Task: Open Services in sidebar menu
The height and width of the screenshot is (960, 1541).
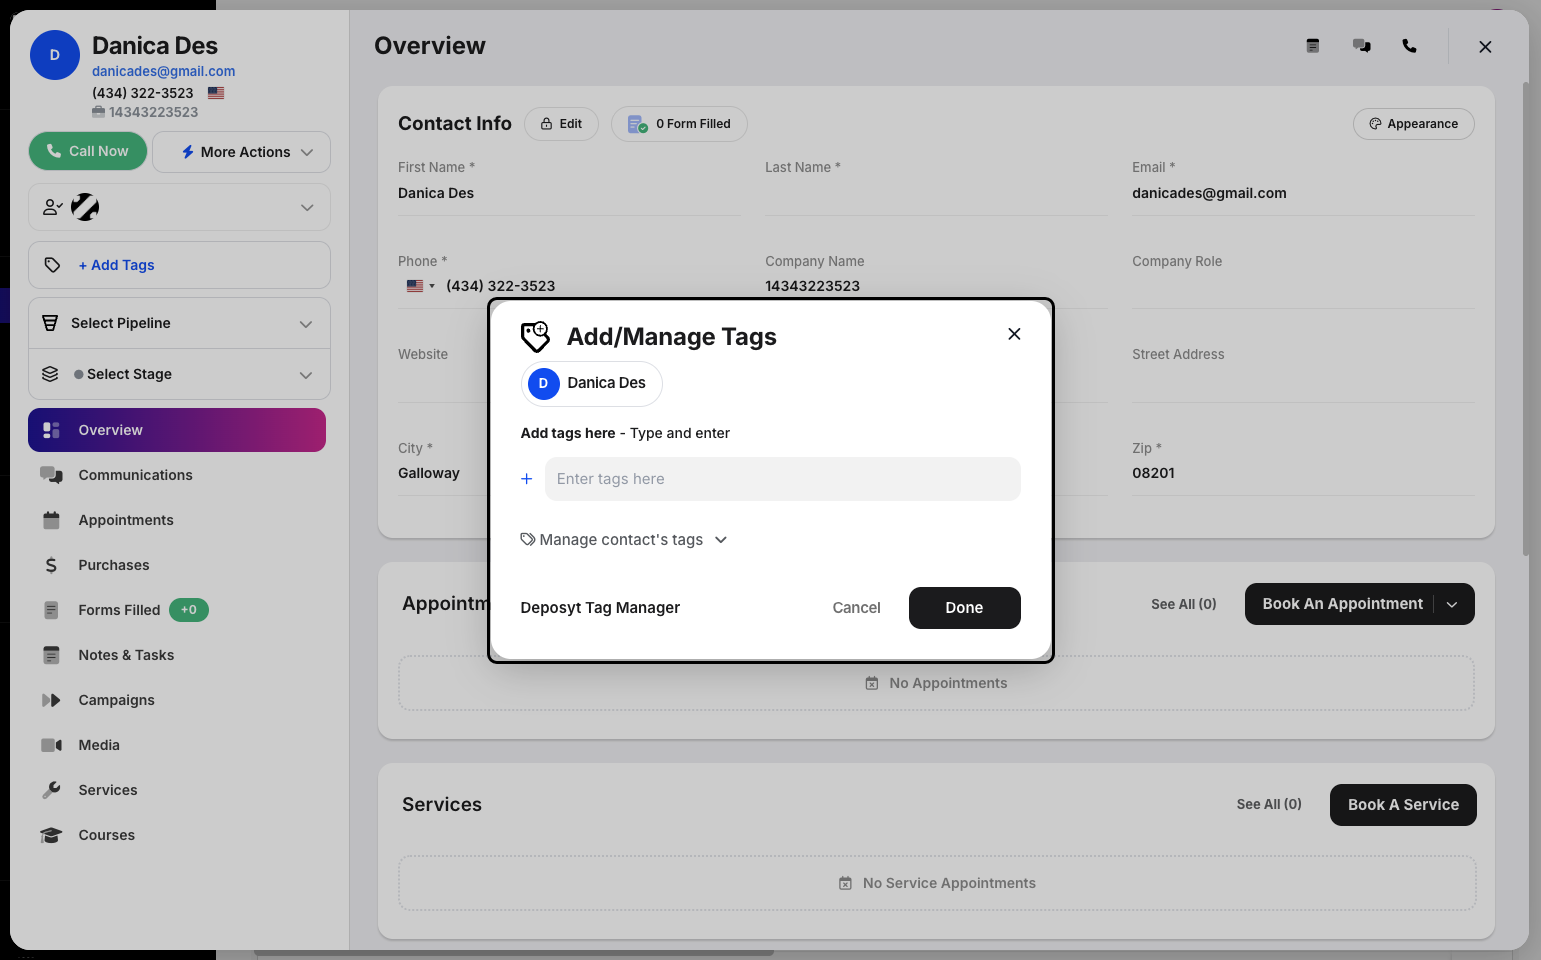Action: click(177, 790)
